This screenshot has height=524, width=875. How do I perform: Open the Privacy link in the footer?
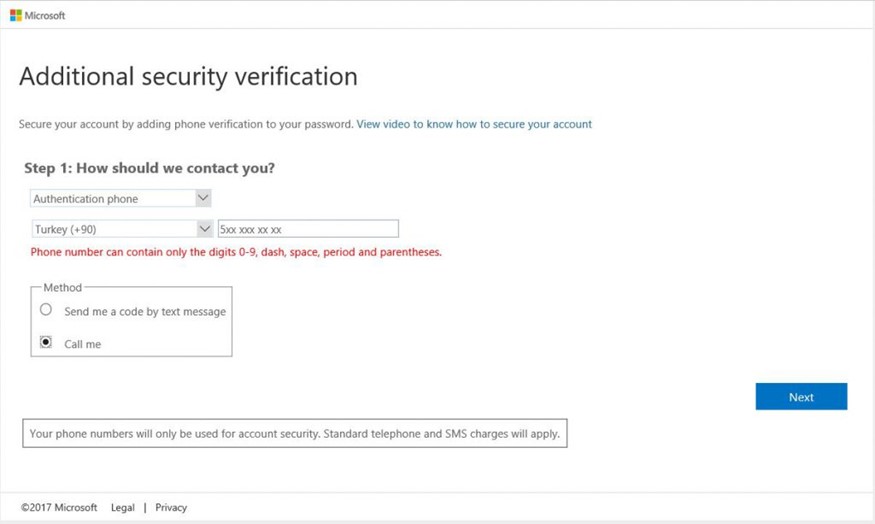coord(171,507)
